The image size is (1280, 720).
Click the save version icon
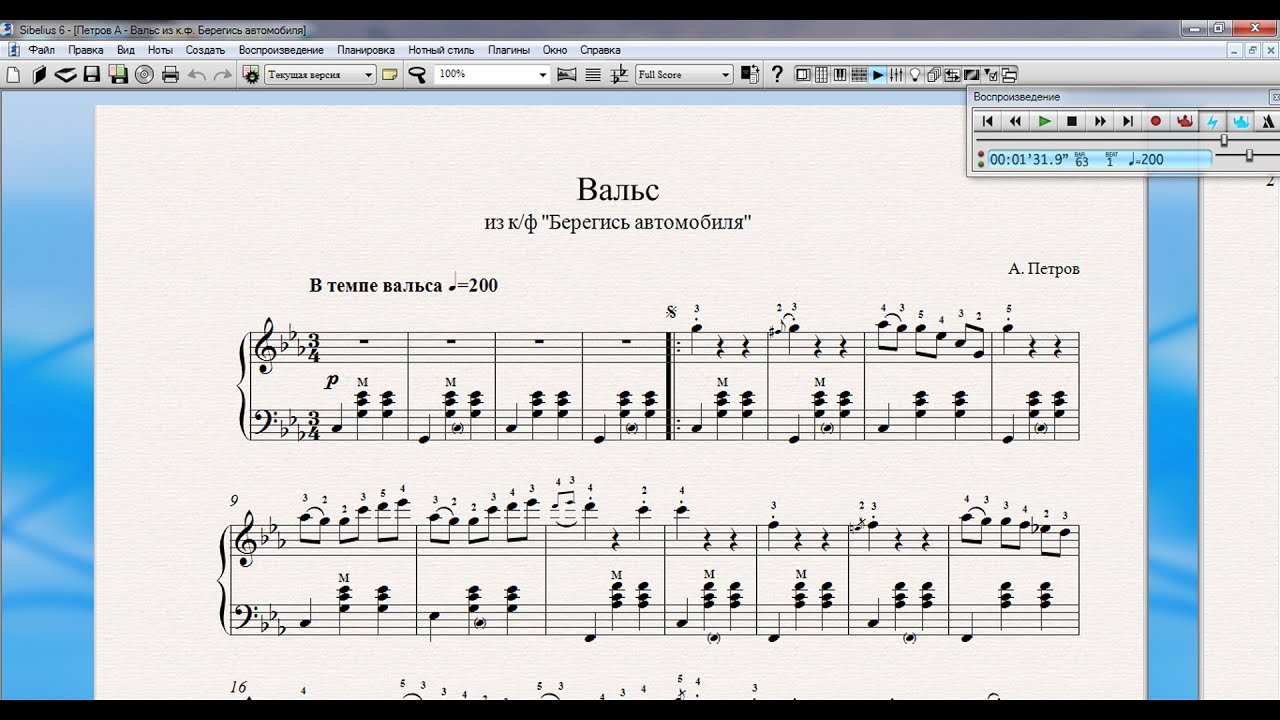118,74
